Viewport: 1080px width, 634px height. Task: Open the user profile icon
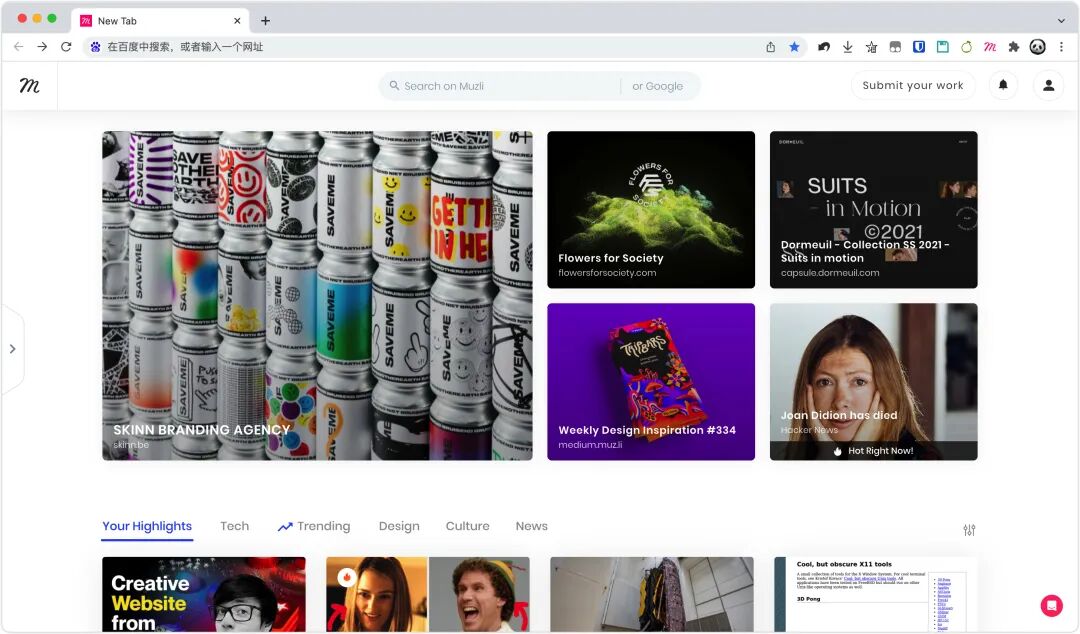1048,85
